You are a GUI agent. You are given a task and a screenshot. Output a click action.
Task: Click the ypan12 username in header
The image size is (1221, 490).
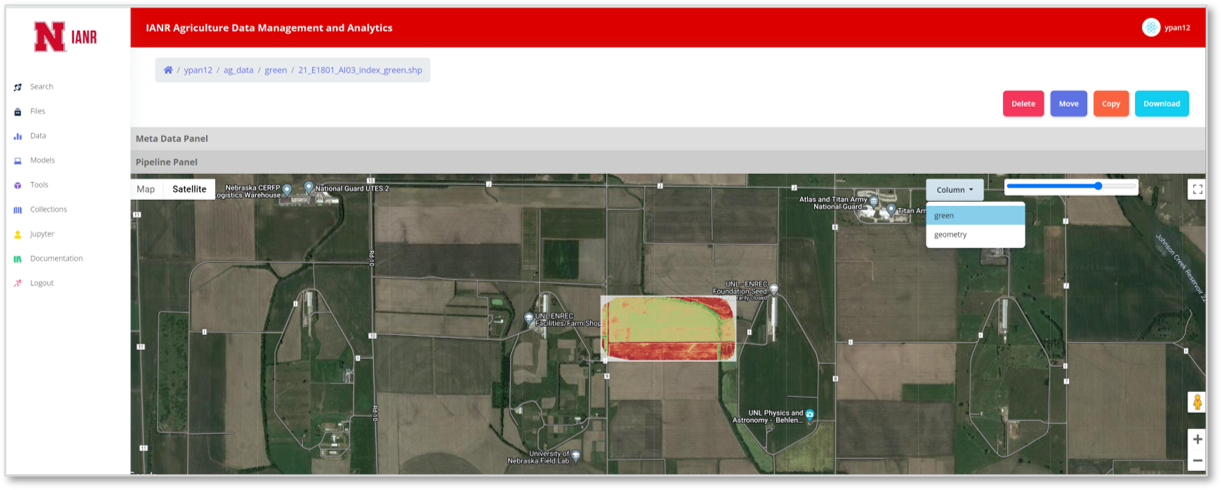coord(1177,28)
